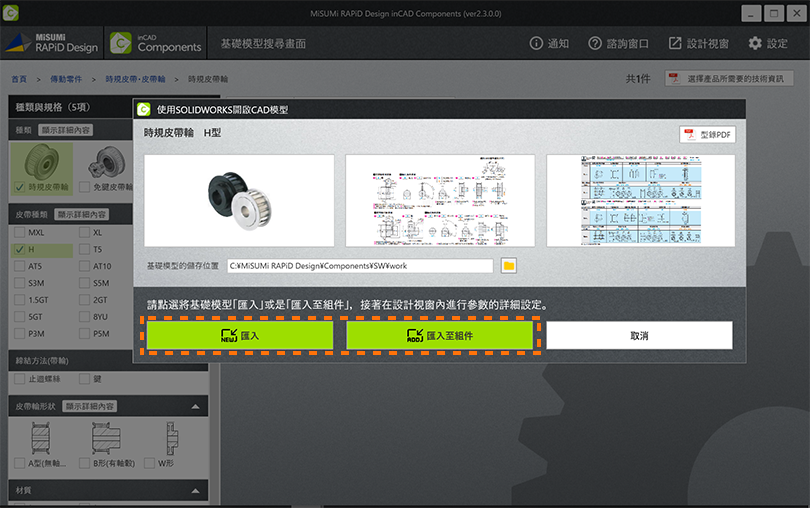This screenshot has width=810, height=508.
Task: Toggle the 時規皮帶輪 type checkbox
Action: pyautogui.click(x=20, y=187)
